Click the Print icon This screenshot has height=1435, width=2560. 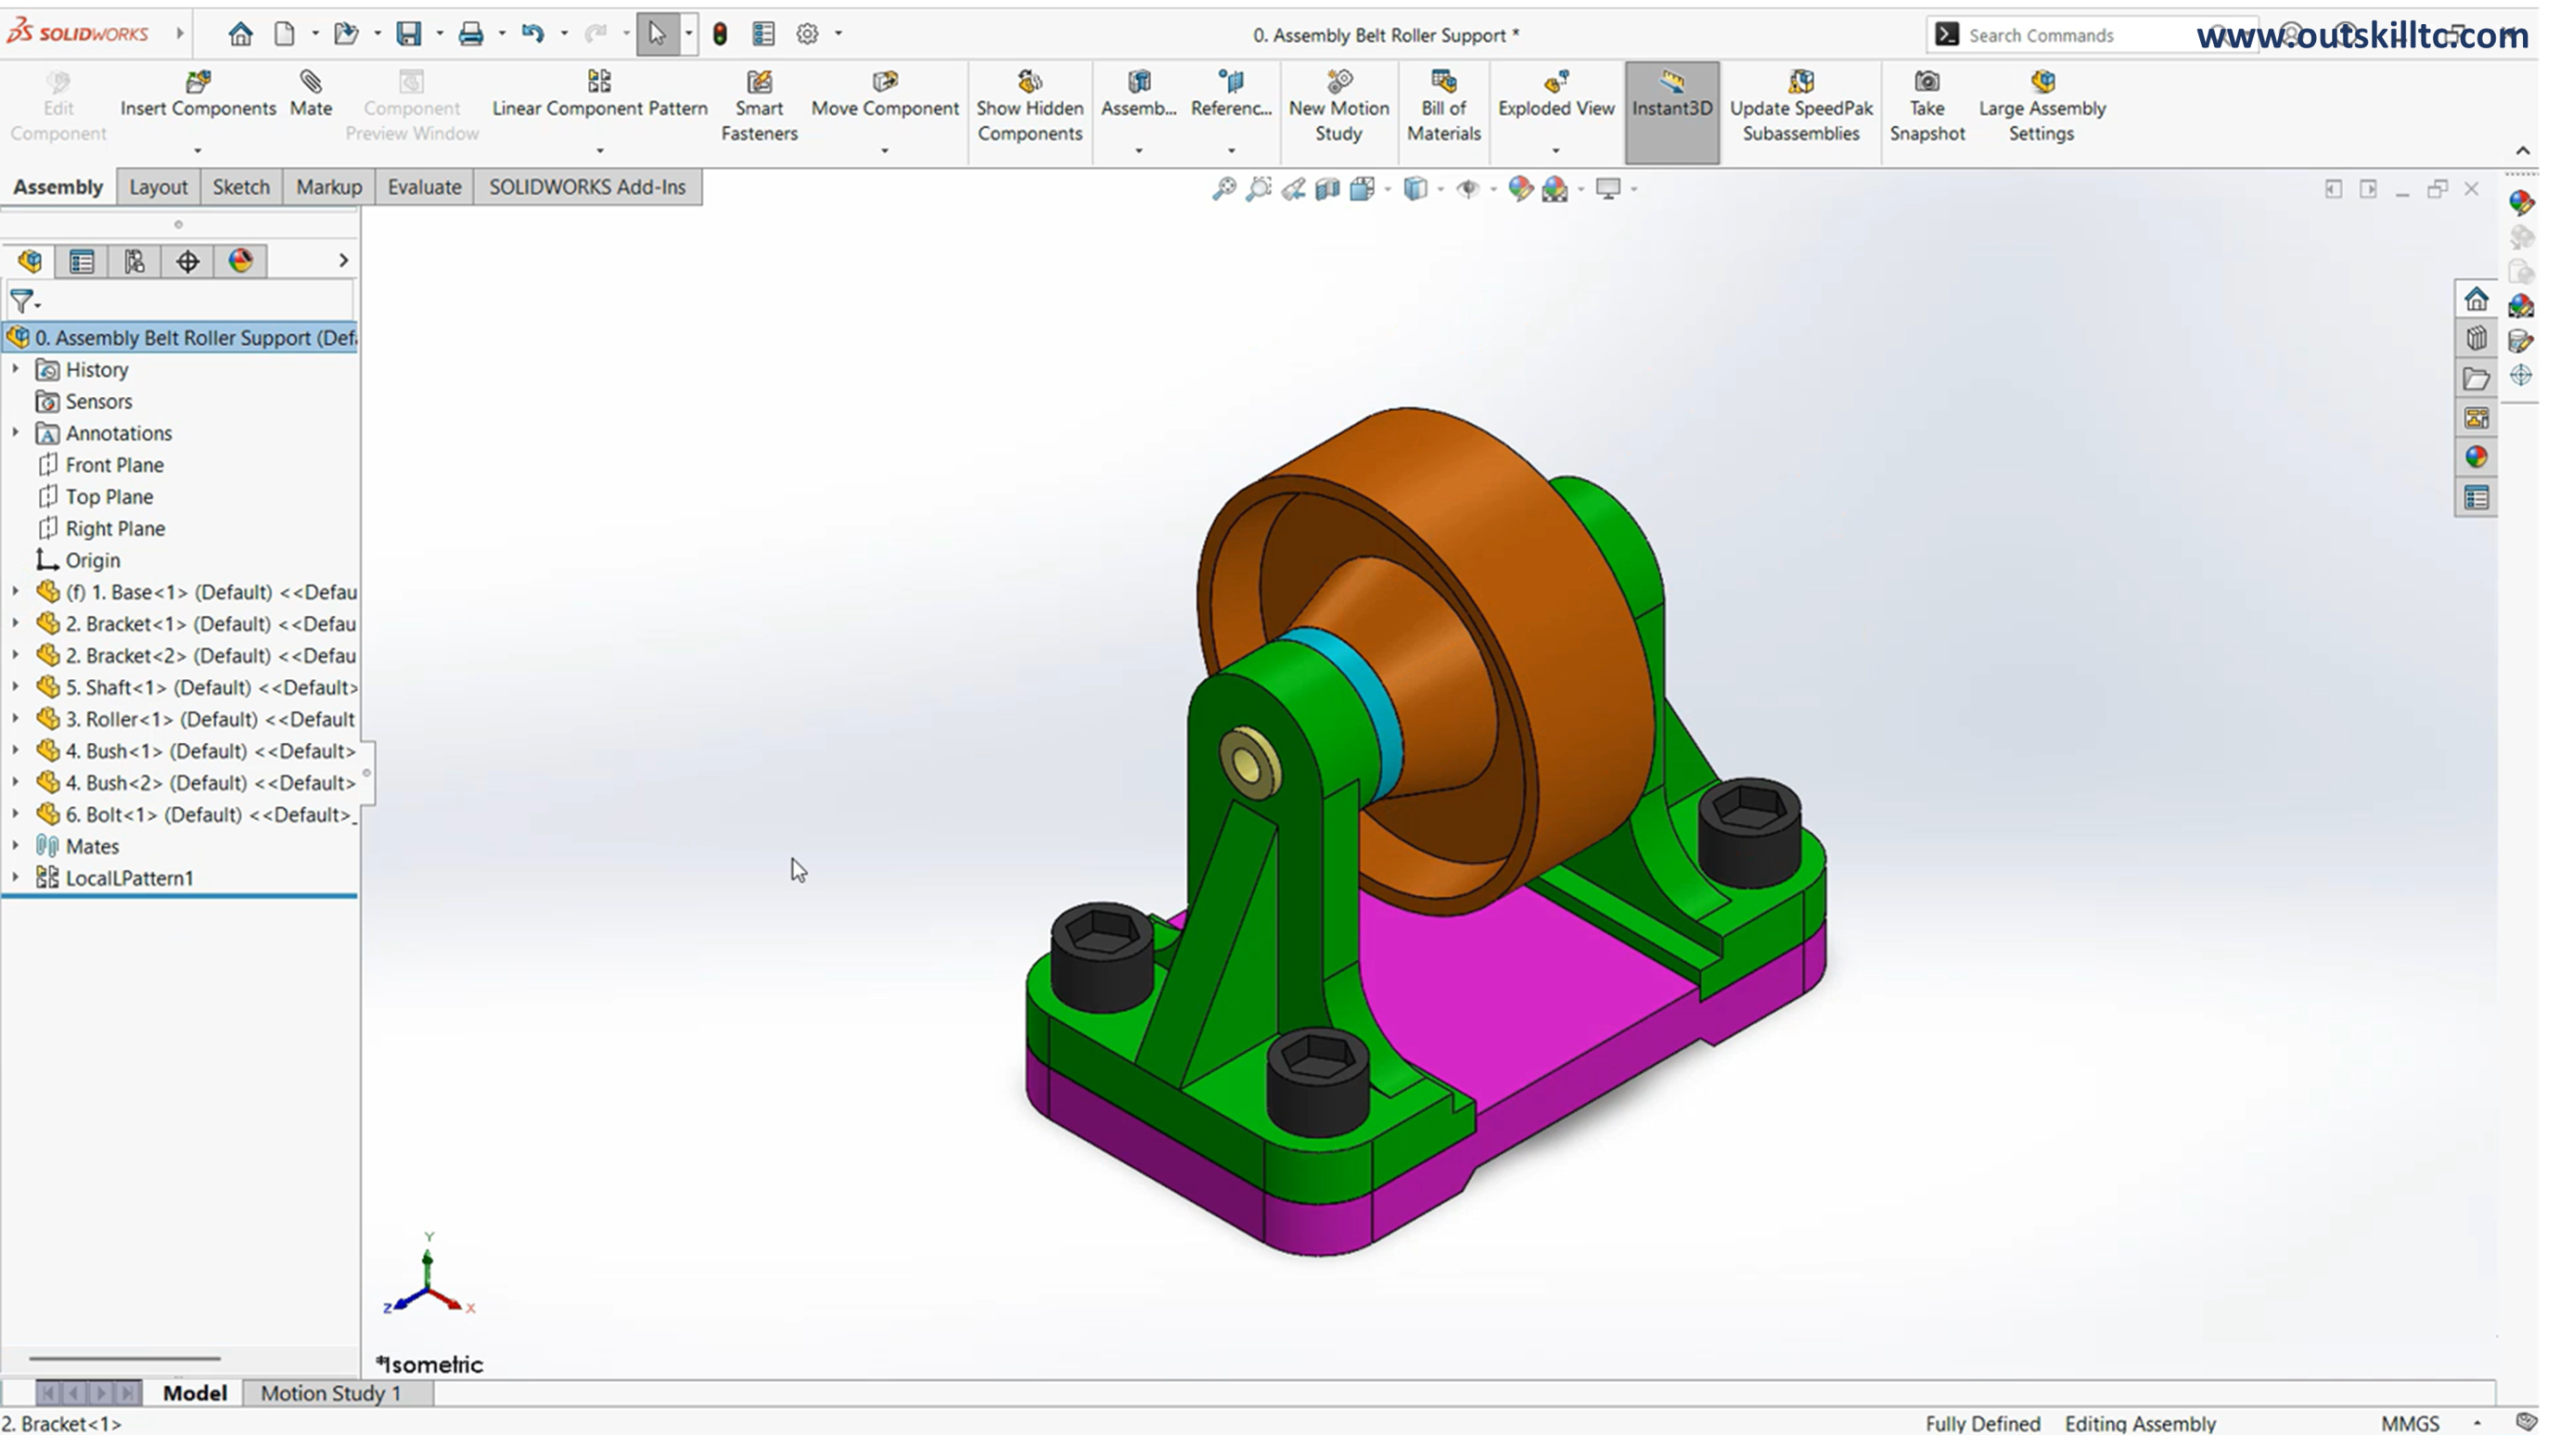[x=470, y=35]
